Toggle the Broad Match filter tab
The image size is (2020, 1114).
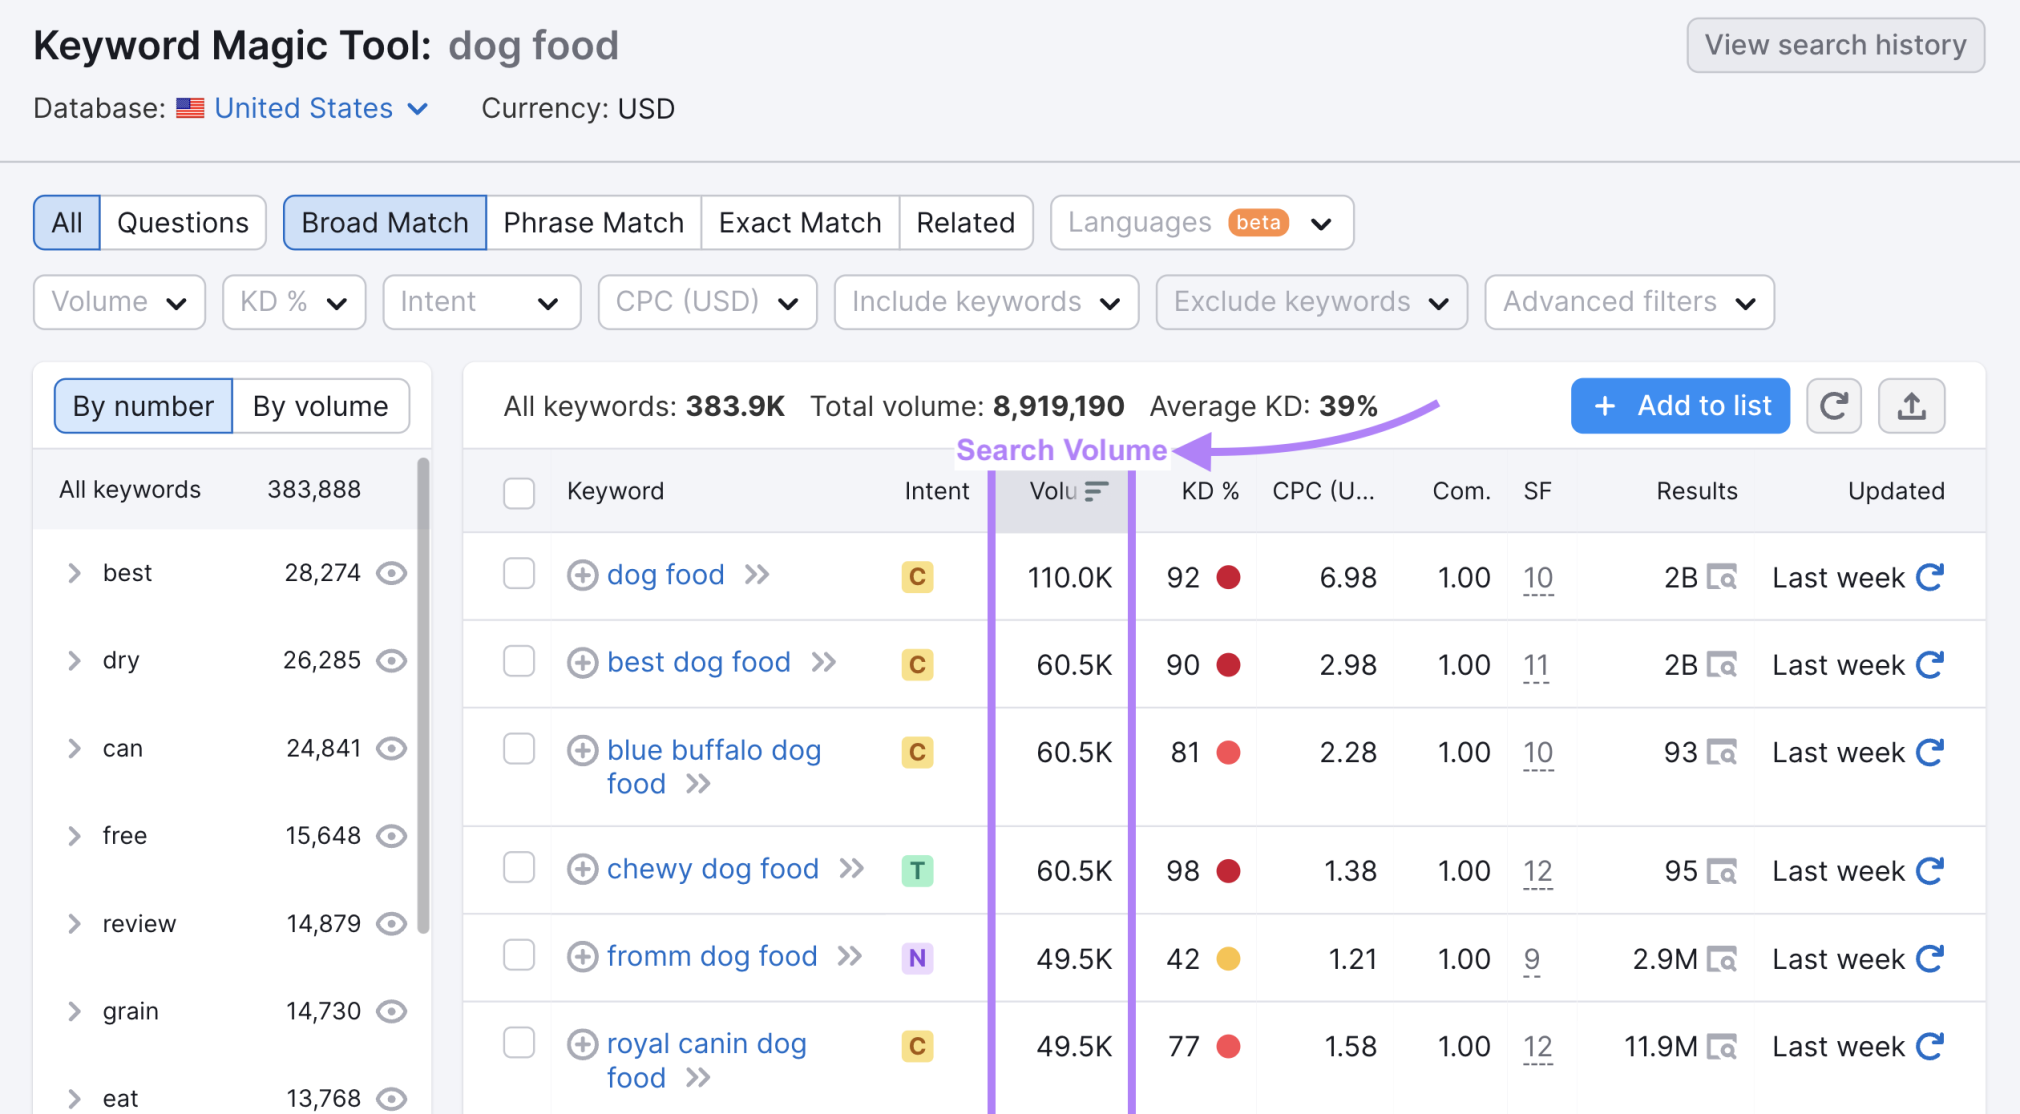(384, 221)
